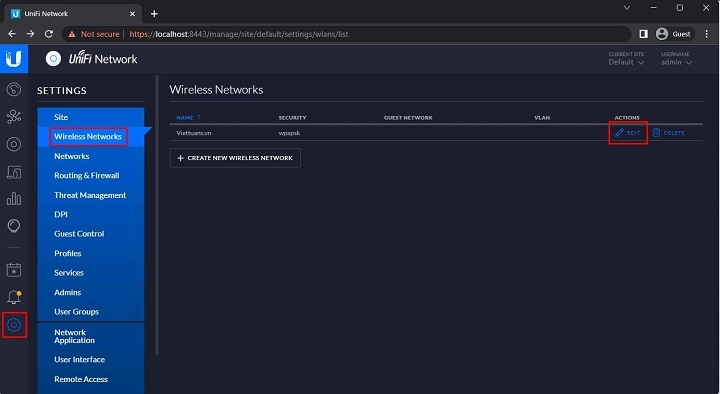Click the Not secure warning icon
The height and width of the screenshot is (394, 720).
click(72, 34)
